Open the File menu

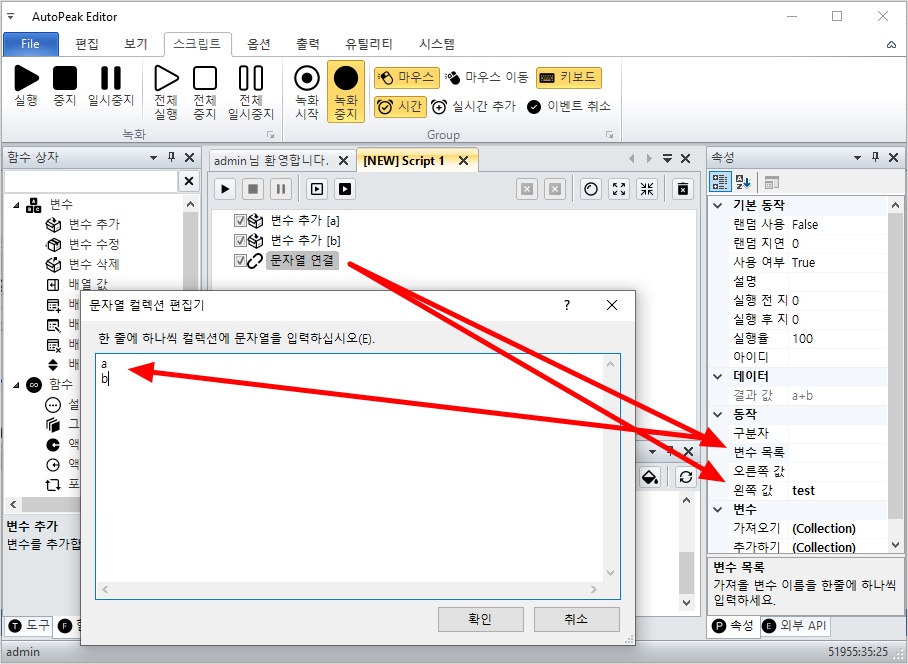(x=31, y=44)
